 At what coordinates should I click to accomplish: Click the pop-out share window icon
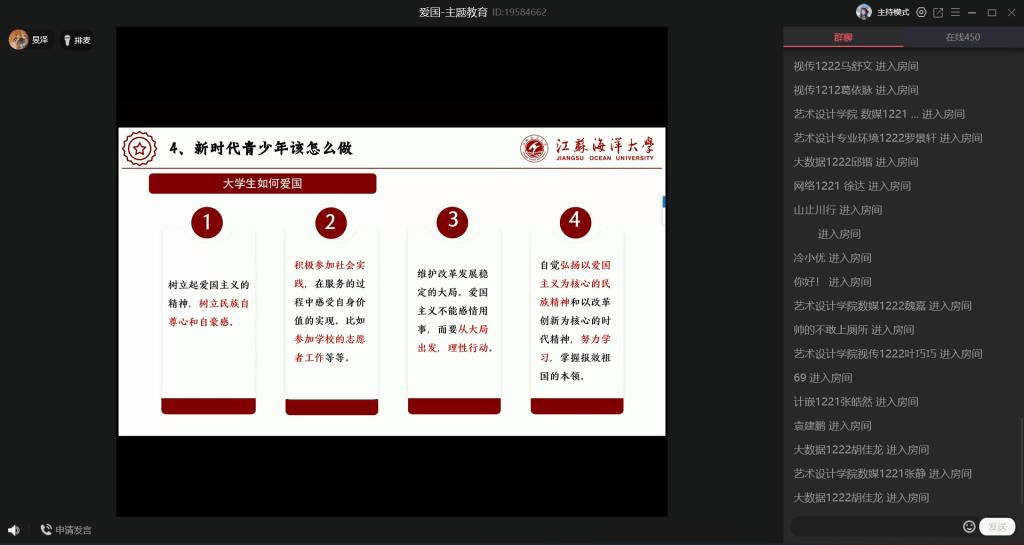click(938, 13)
